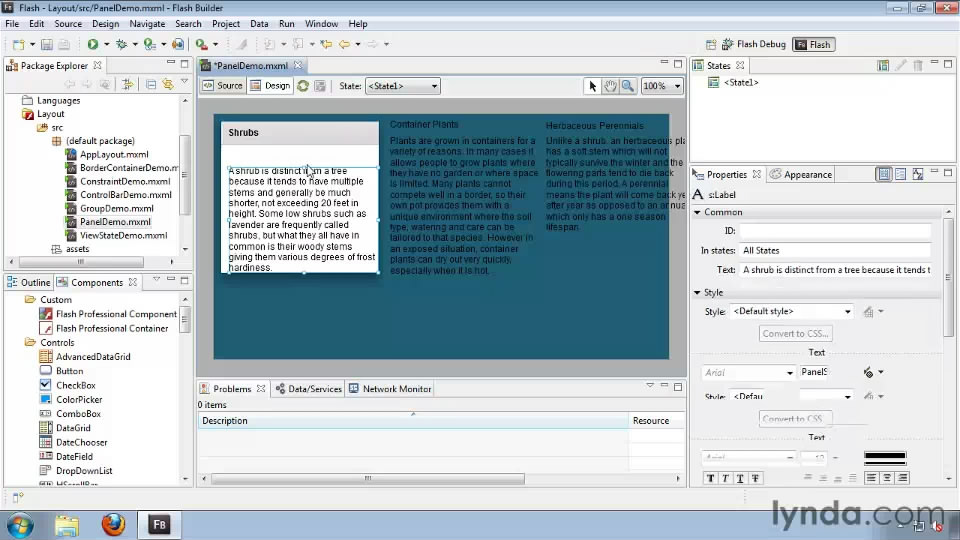The width and height of the screenshot is (960, 540).
Task: Click the New State icon in States panel
Action: (883, 66)
